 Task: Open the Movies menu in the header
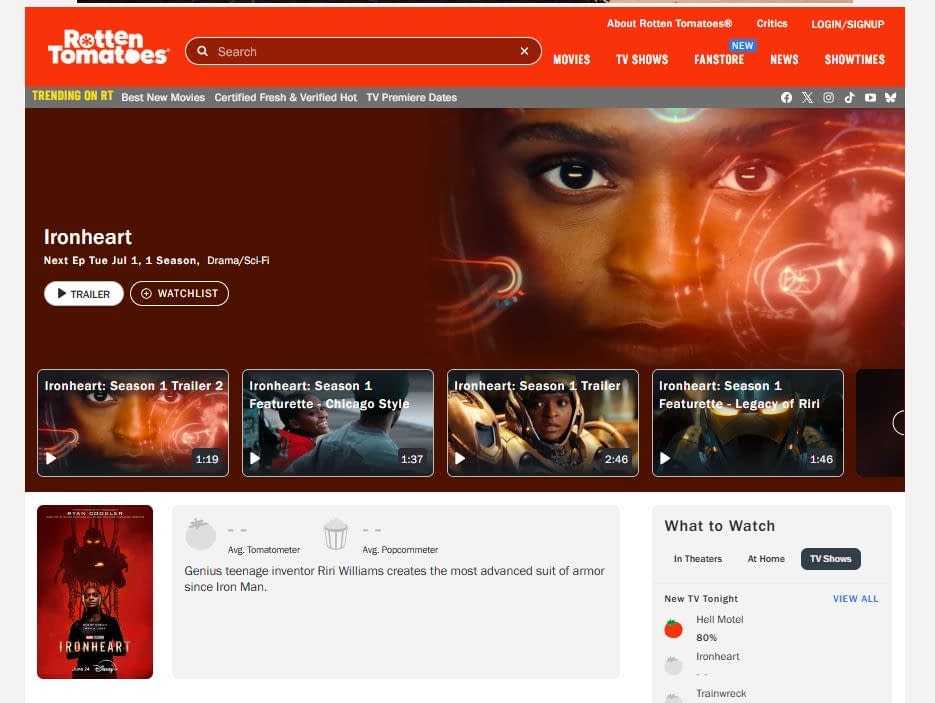point(571,60)
